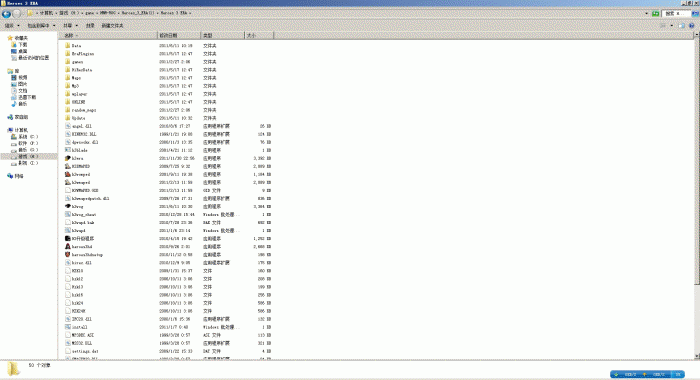
Task: Click the EraPlugins folder icon
Action: click(x=68, y=54)
